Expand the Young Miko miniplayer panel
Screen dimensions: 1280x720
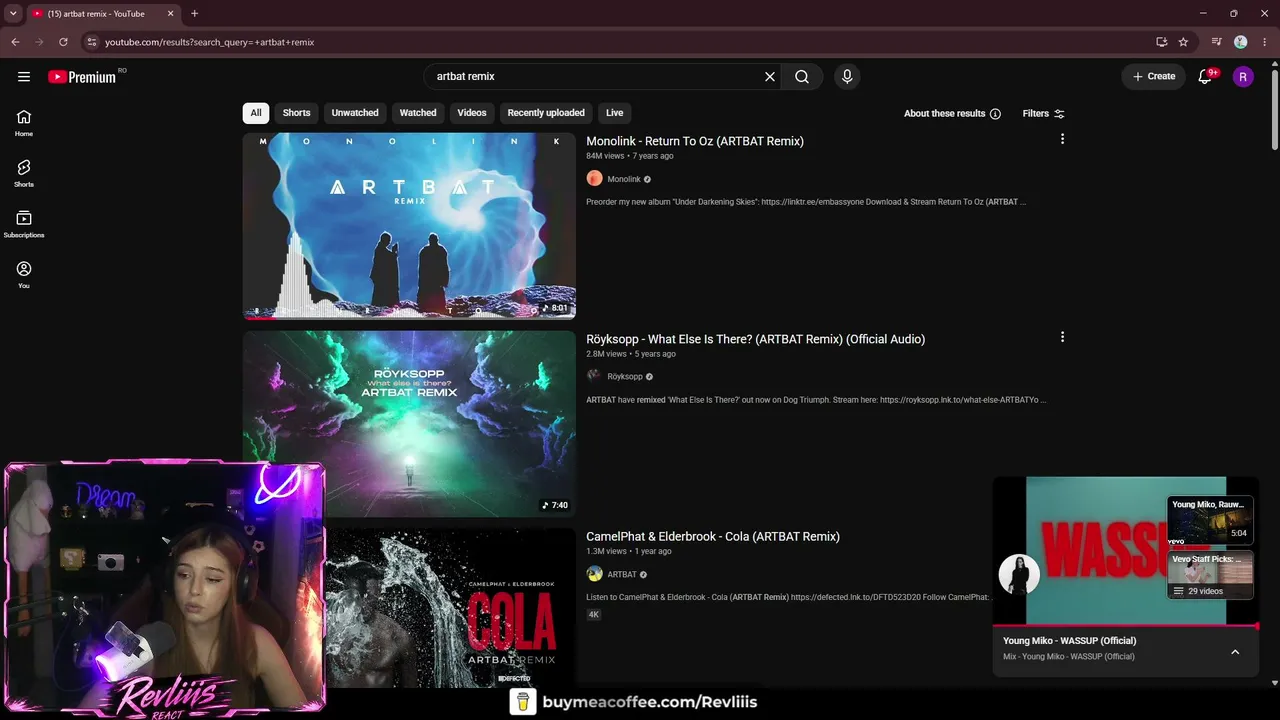(x=1235, y=652)
